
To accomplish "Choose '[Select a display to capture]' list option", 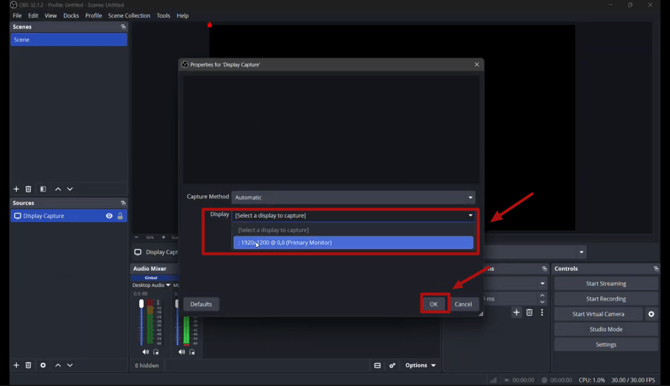I will pos(353,230).
